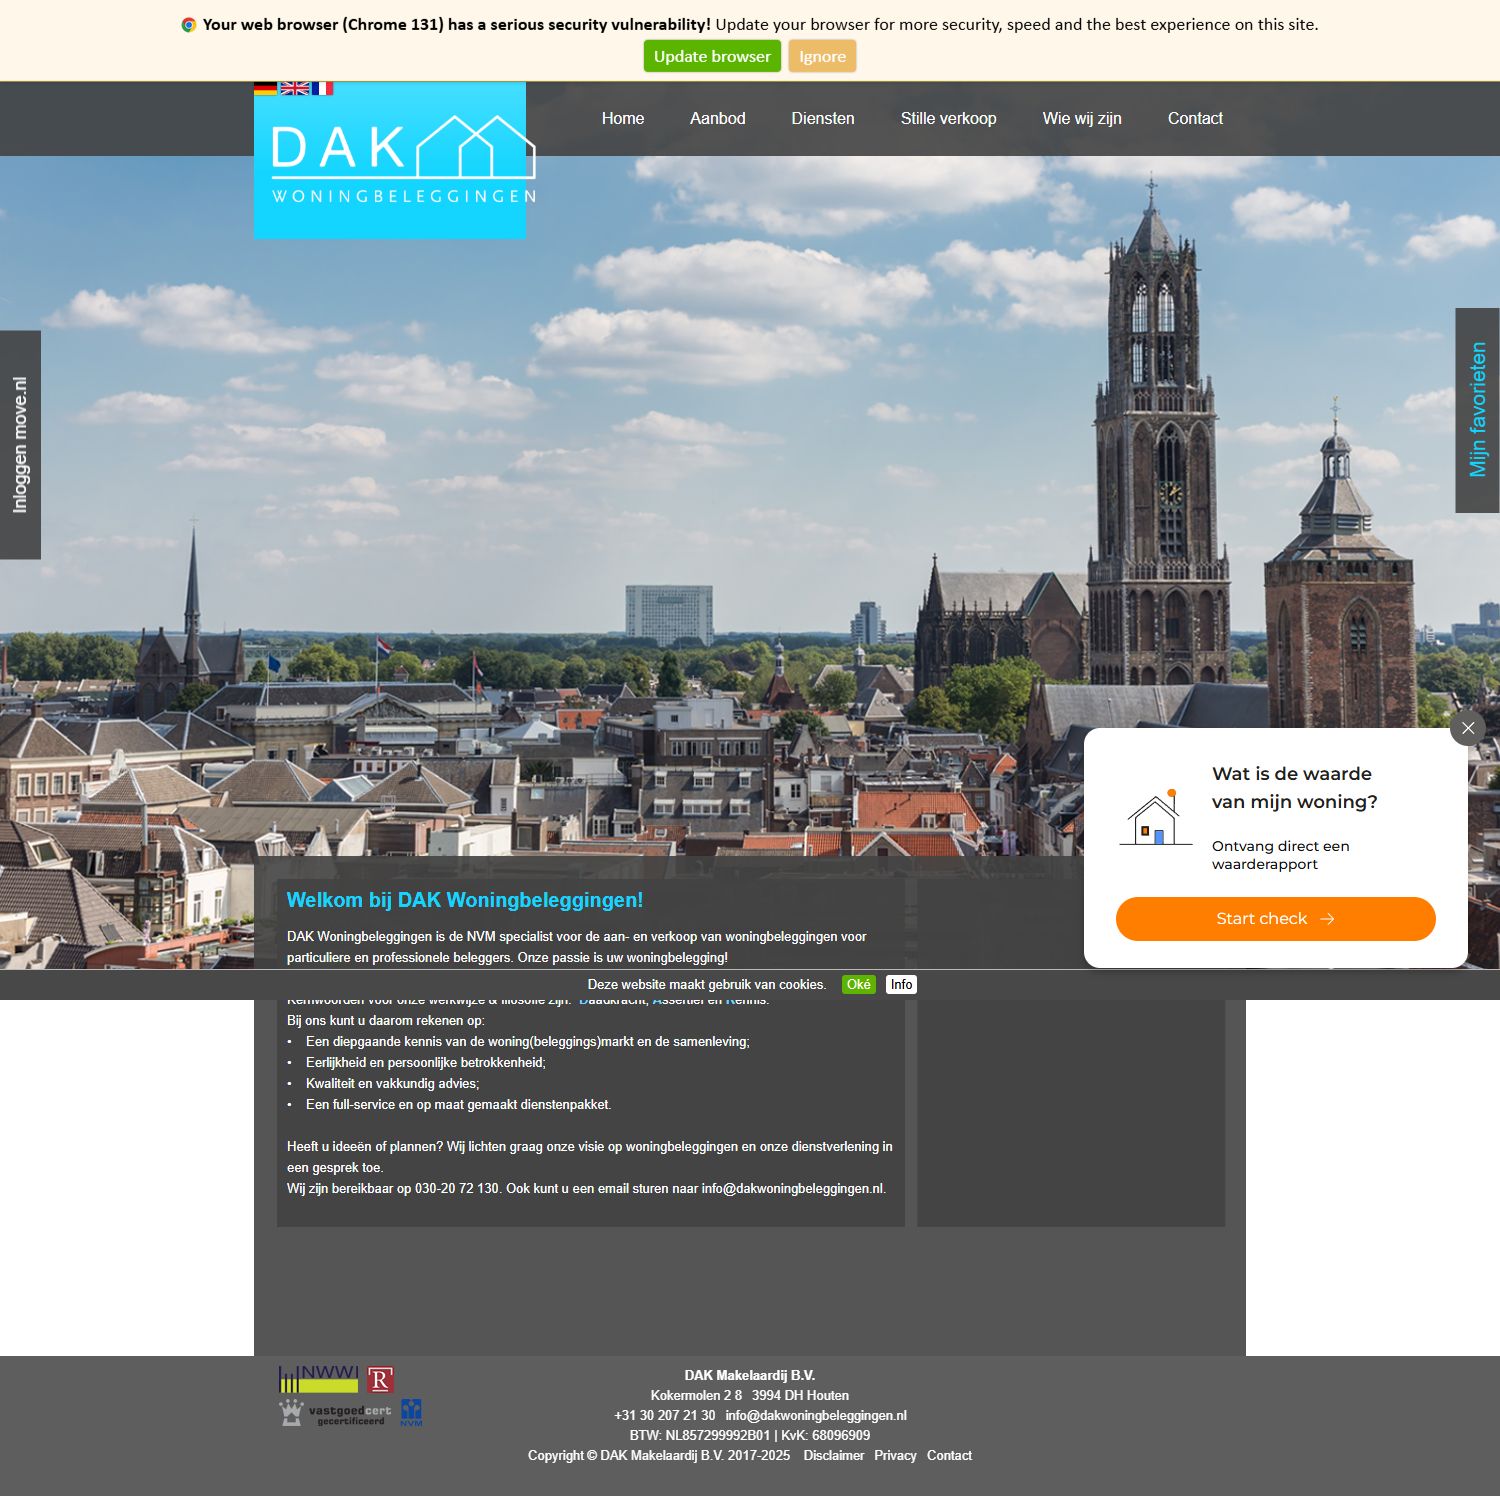Screen dimensions: 1500x1496
Task: Navigate to Stille verkoop section
Action: coord(948,118)
